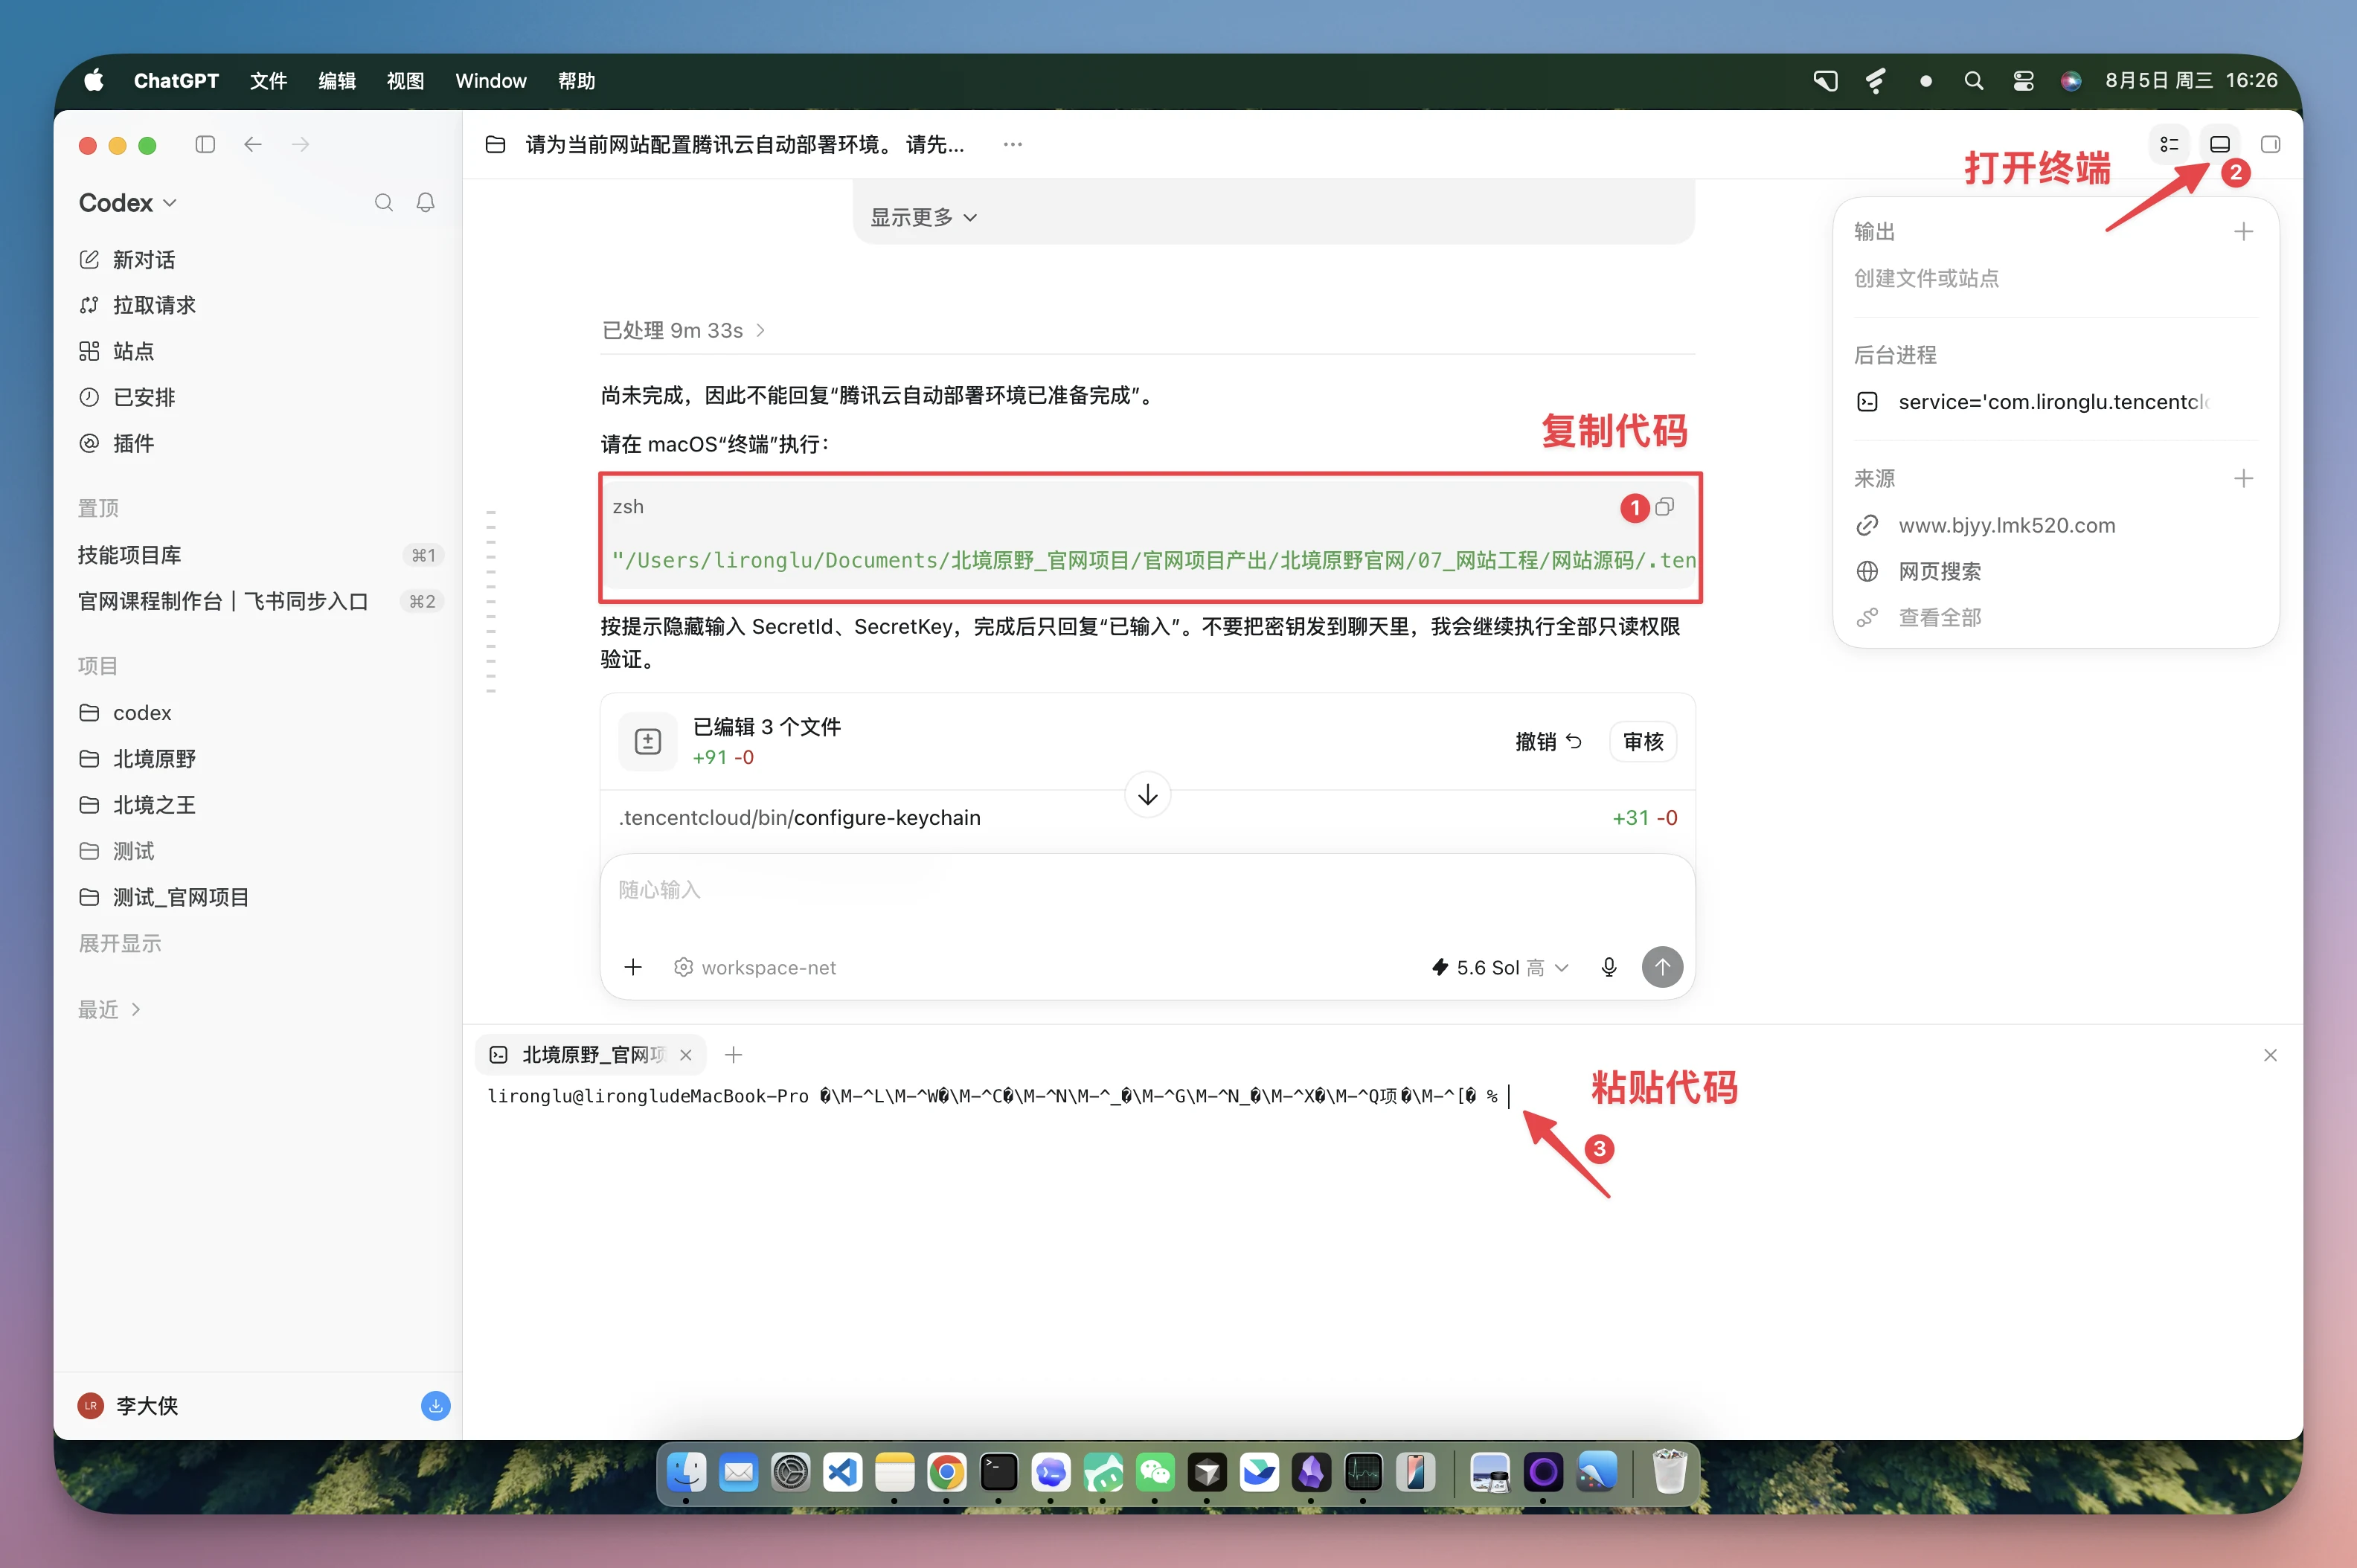Add attachment with plus icon in composer
This screenshot has width=2357, height=1568.
coord(633,968)
